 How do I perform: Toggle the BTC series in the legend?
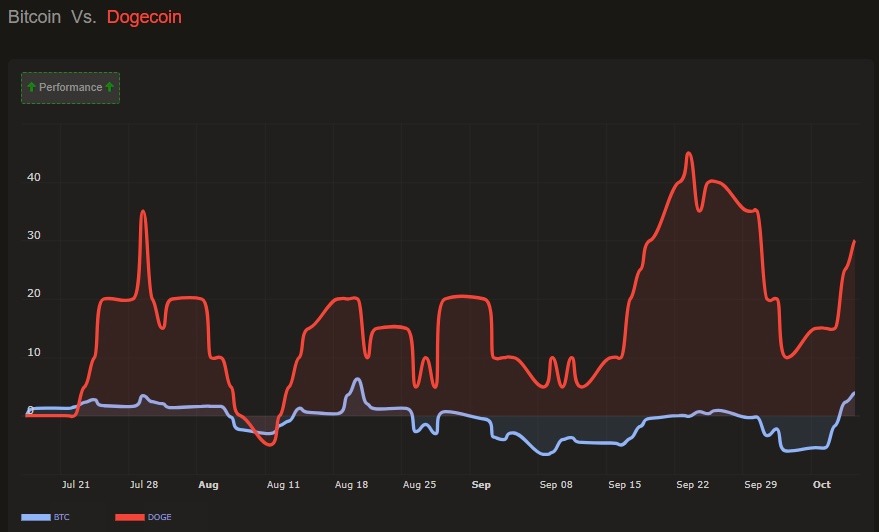[61, 517]
